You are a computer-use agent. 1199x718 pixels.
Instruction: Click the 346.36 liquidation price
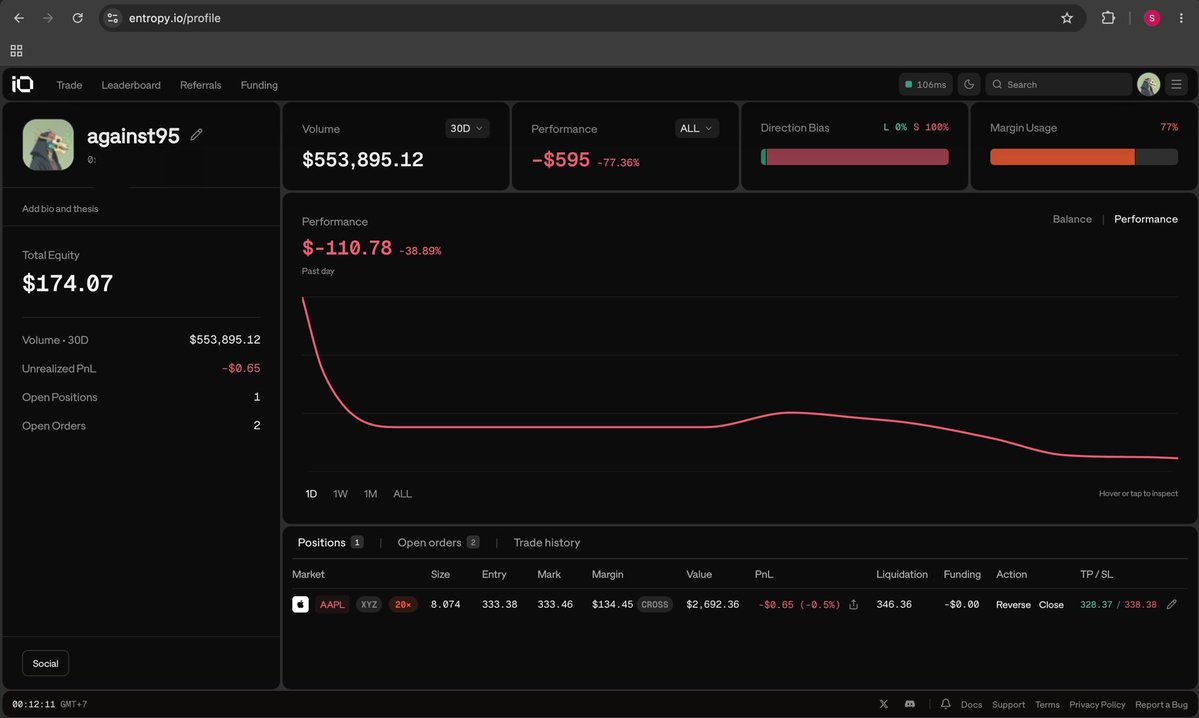894,604
